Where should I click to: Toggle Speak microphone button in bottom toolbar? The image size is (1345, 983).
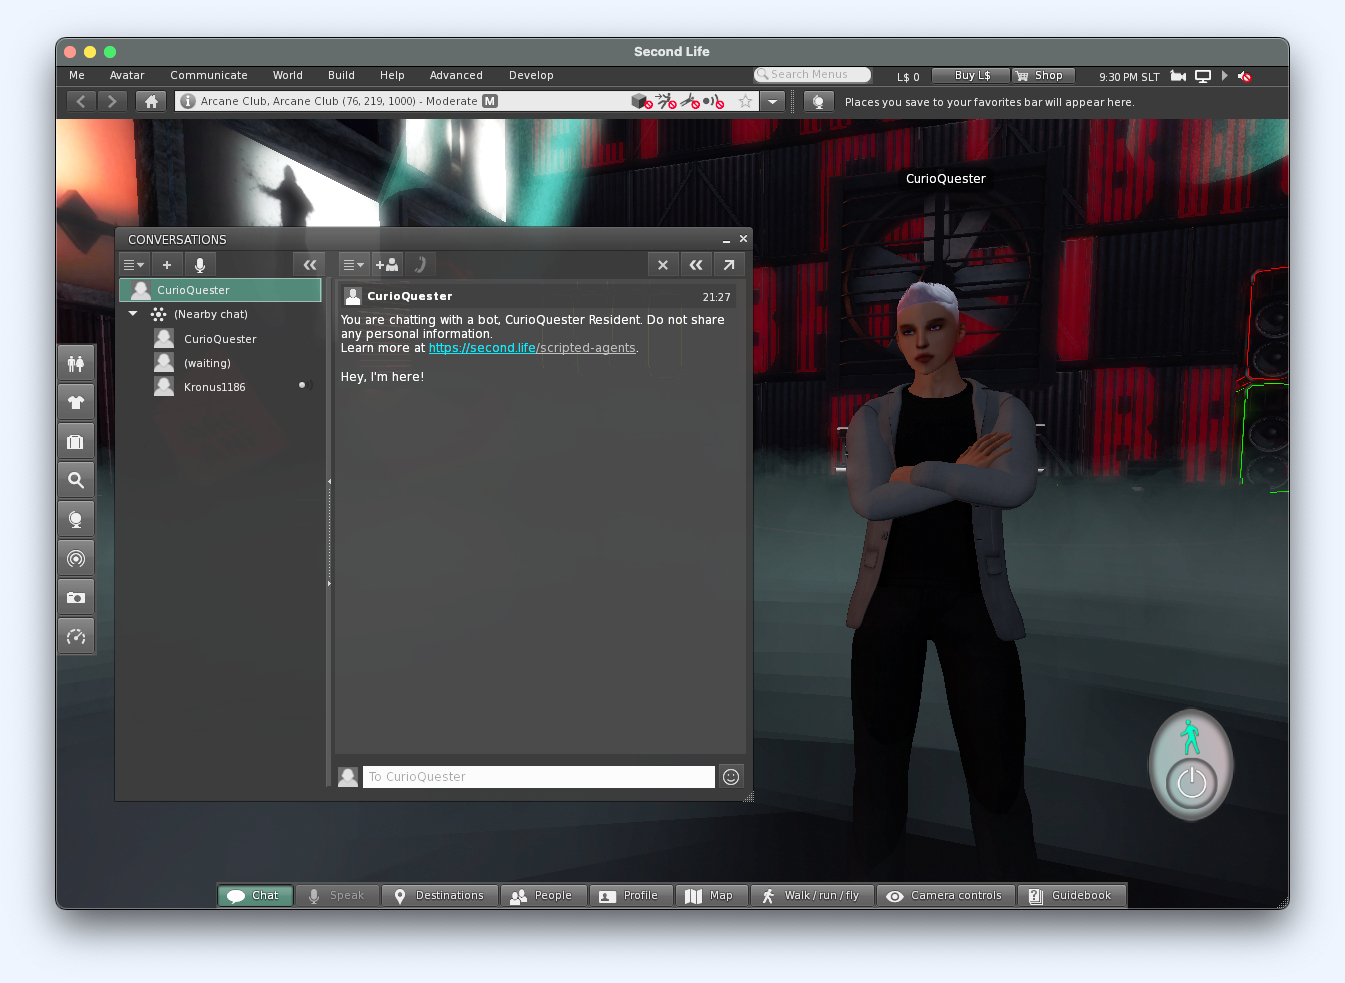337,896
